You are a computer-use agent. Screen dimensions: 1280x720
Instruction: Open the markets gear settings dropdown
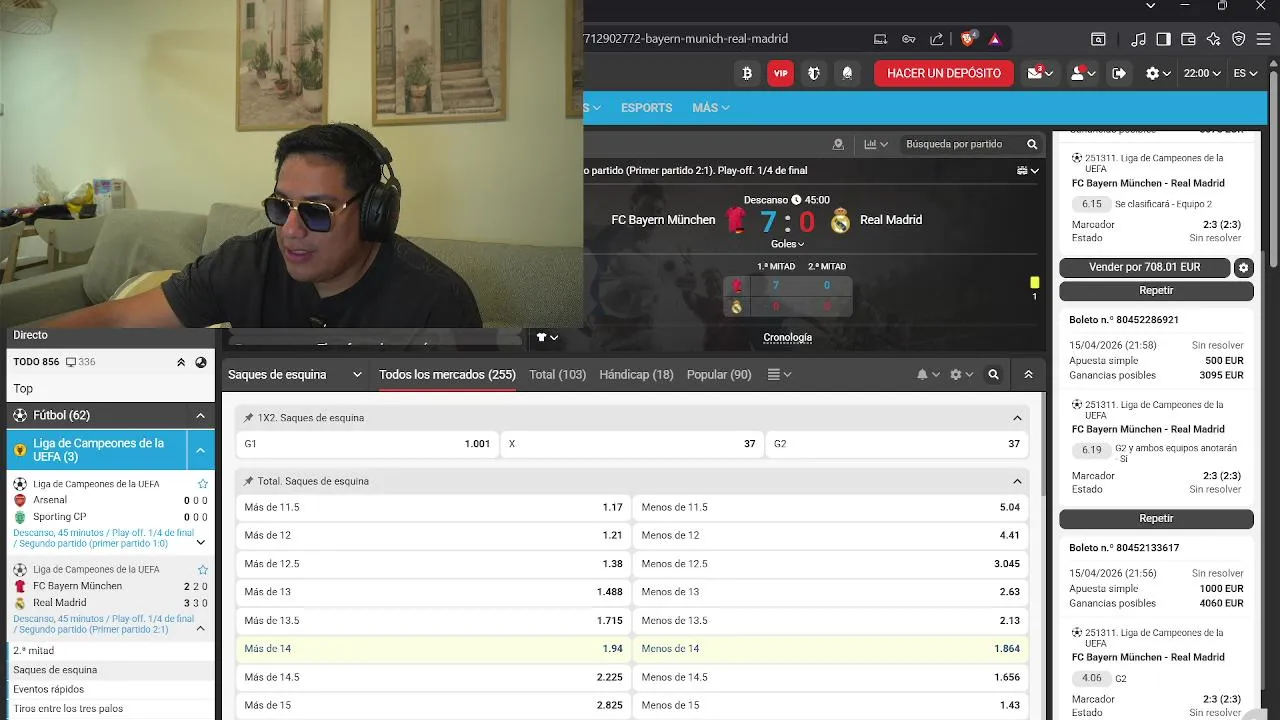tap(961, 374)
